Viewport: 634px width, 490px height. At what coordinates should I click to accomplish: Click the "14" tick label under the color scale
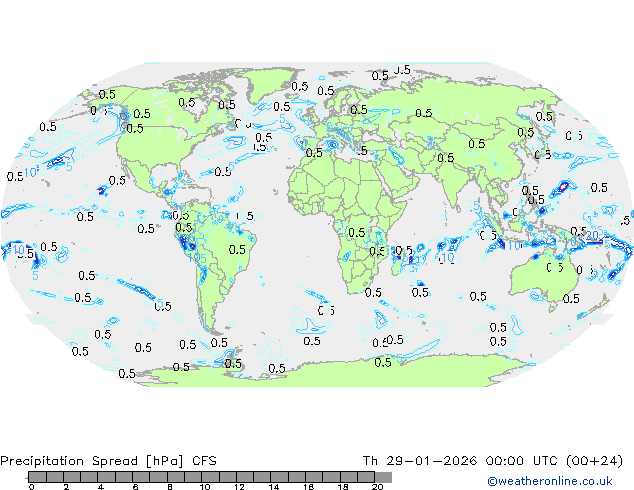(274, 487)
